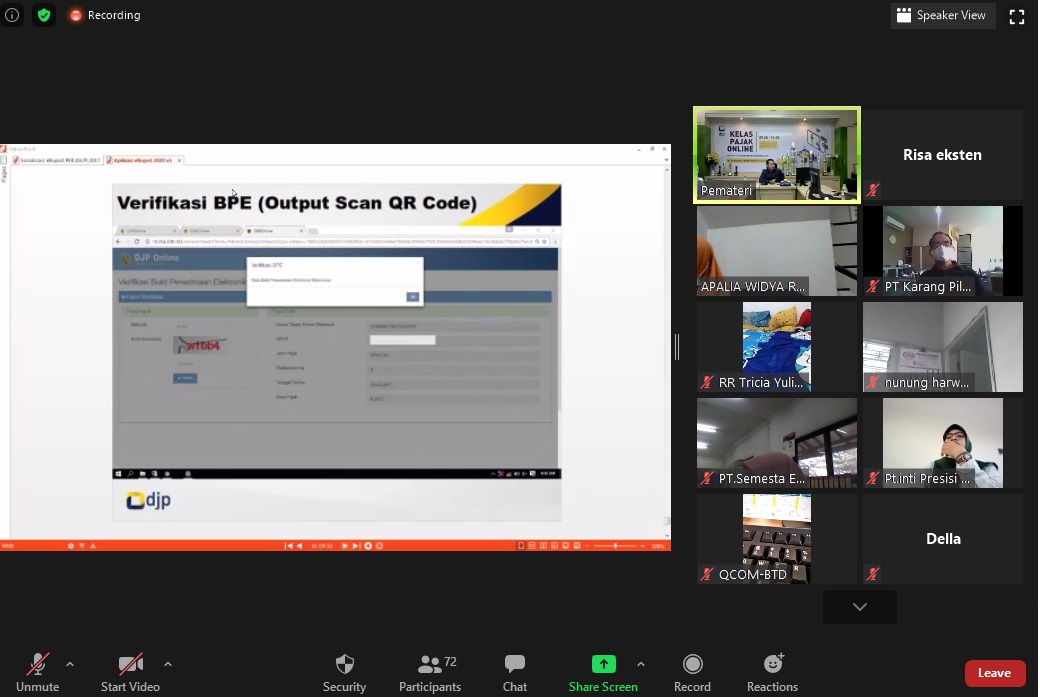
Task: Leave the meeting
Action: [994, 673]
